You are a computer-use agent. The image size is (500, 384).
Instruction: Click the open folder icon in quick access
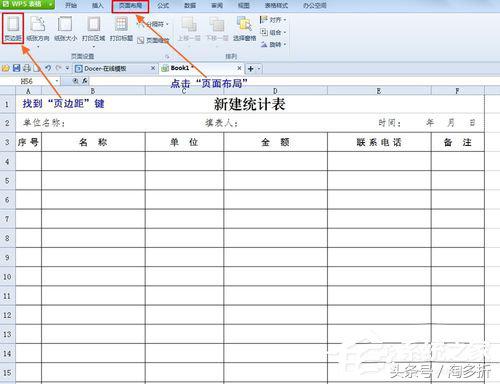point(6,68)
